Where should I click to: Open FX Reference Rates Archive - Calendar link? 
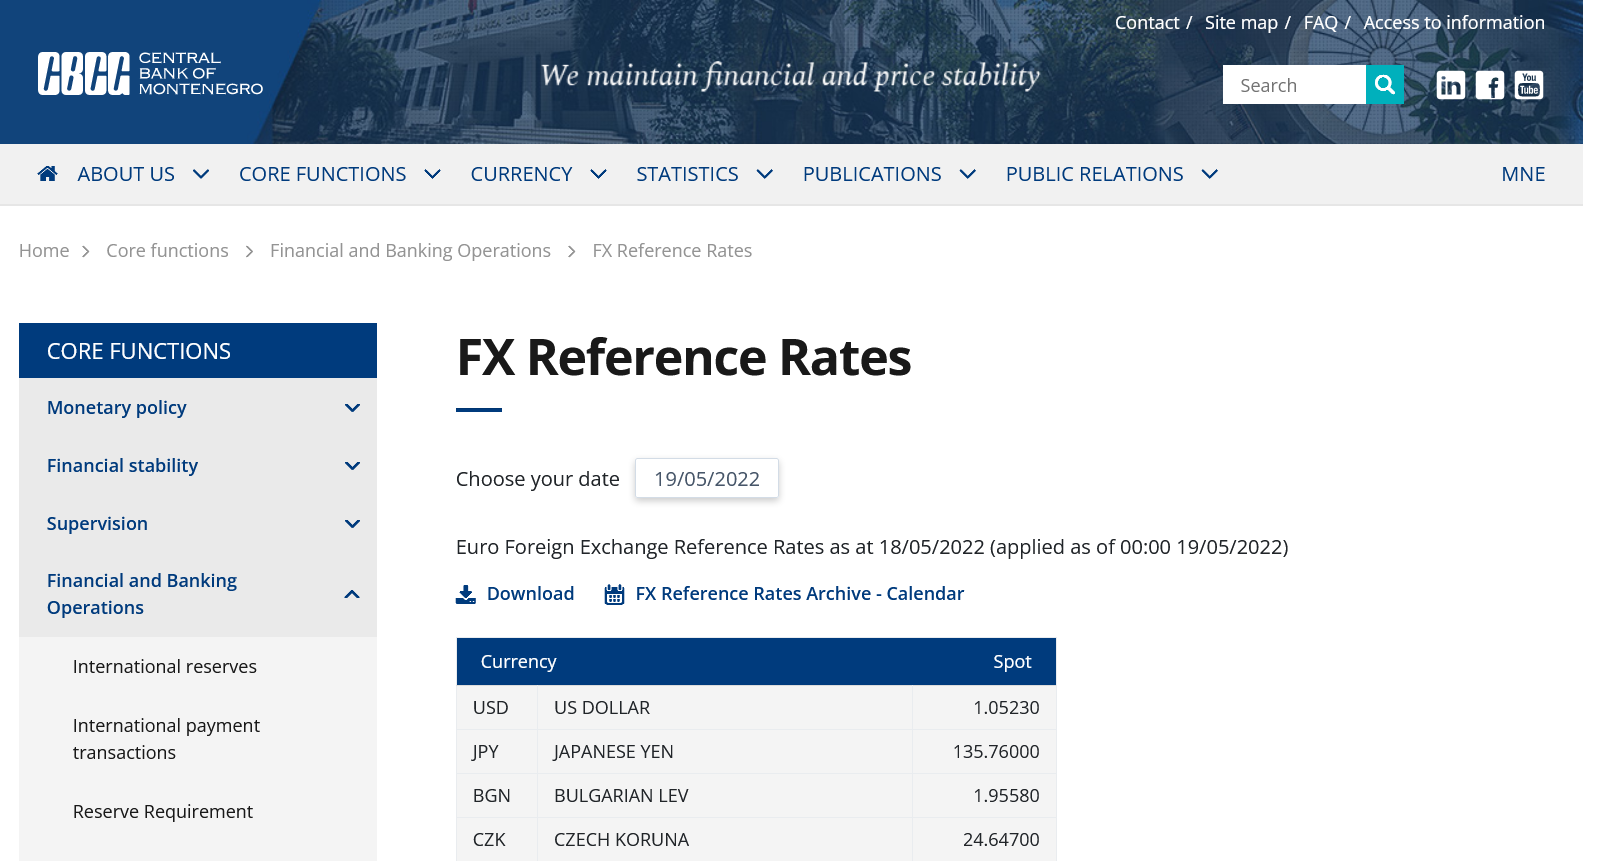tap(799, 594)
